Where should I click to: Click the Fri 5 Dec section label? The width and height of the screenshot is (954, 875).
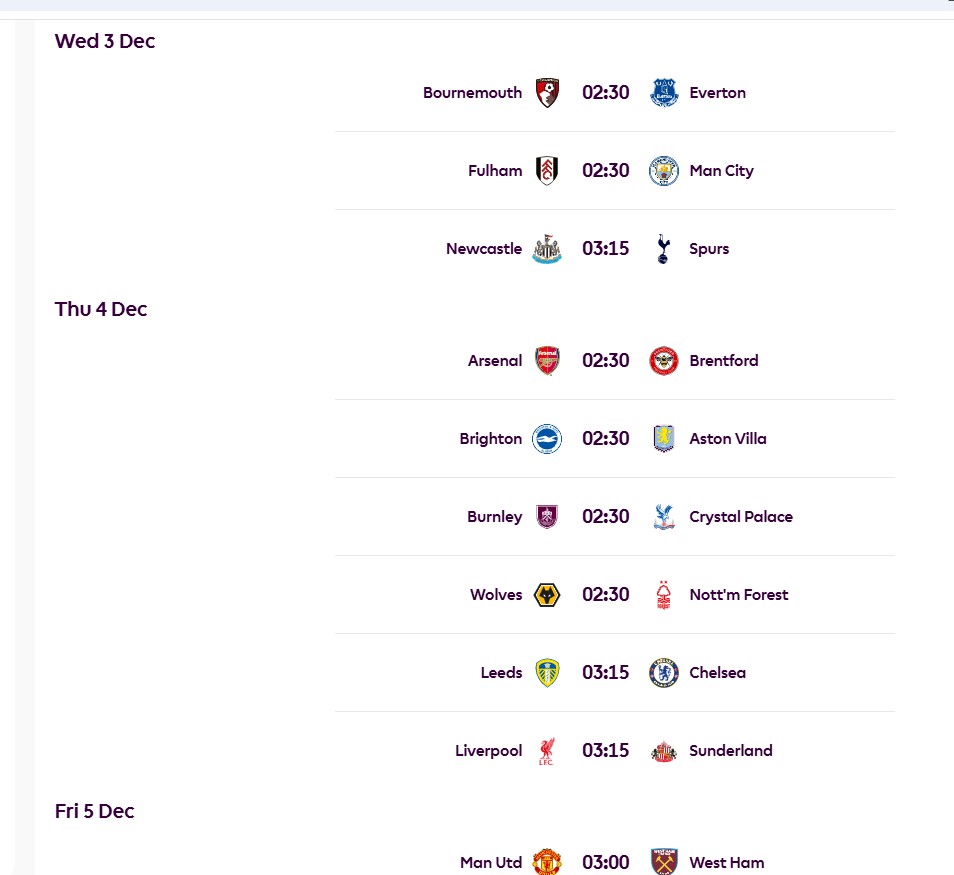point(94,811)
